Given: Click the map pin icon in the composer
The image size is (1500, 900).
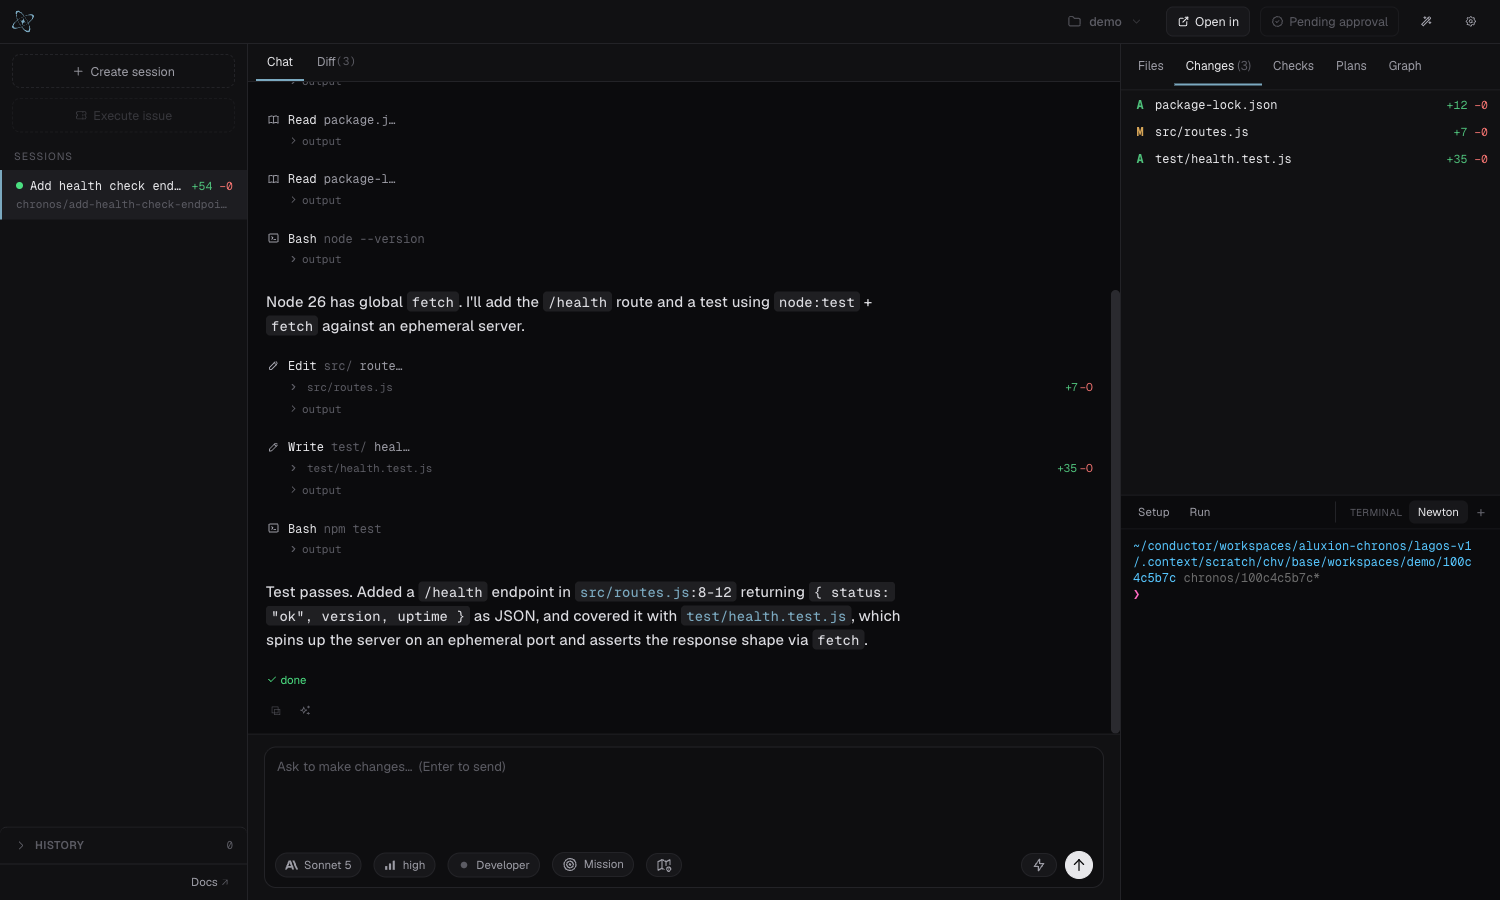Looking at the screenshot, I should click(664, 865).
